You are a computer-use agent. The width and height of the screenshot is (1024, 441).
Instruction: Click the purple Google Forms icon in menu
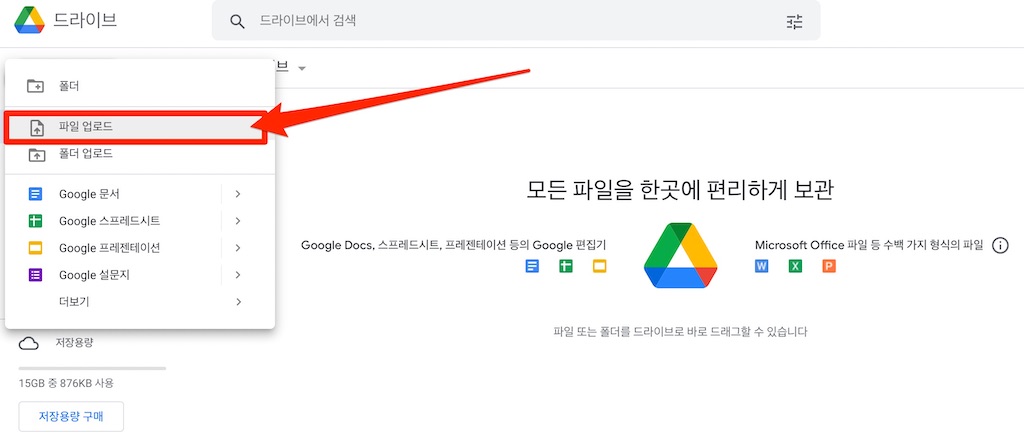click(35, 275)
